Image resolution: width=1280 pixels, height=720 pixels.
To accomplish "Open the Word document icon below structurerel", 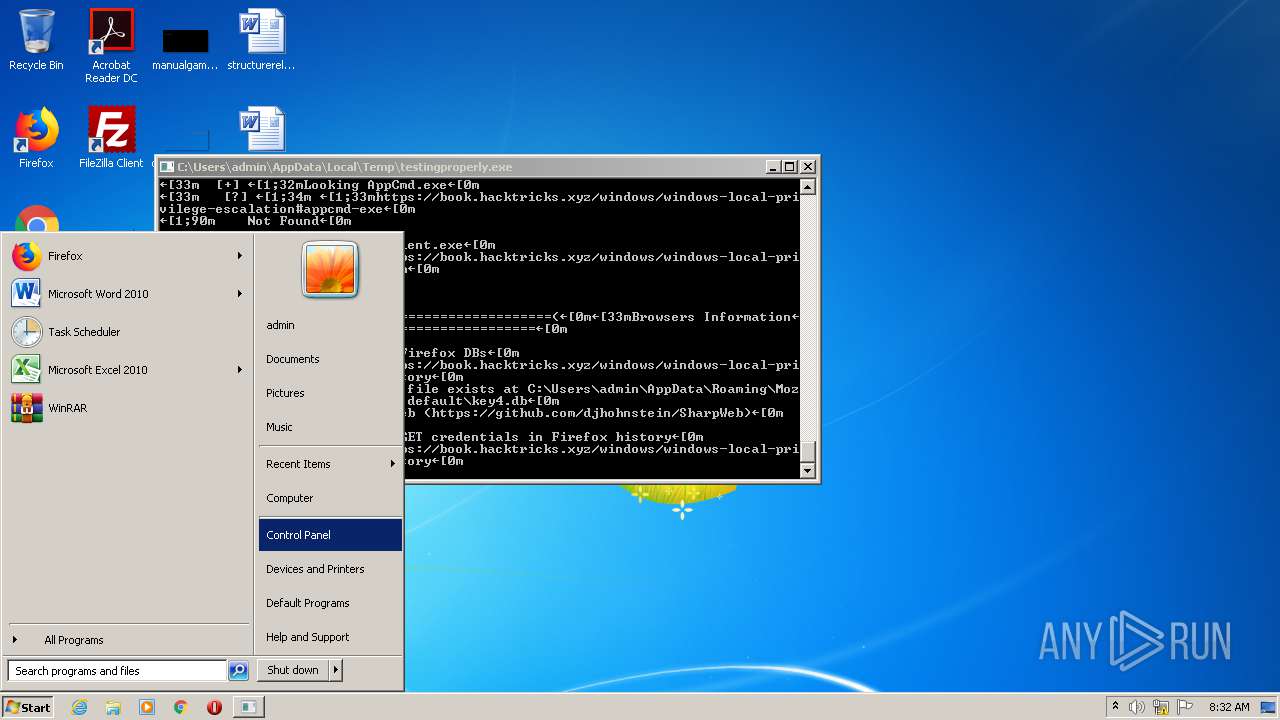I will pos(261,130).
